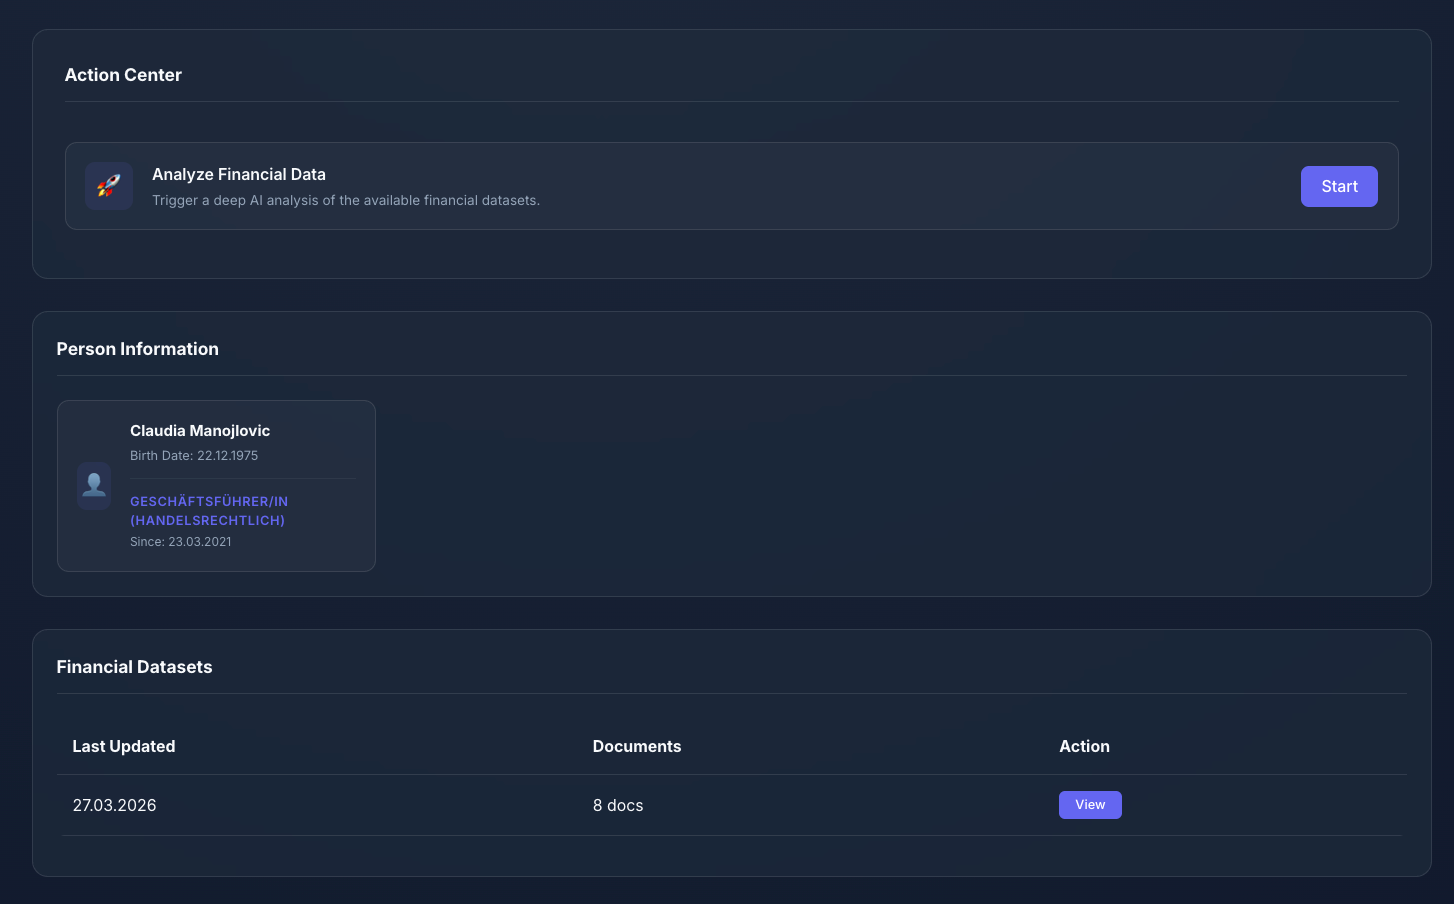Click the rocket icon beside Analyze Financial Data
Screen dimensions: 1454x904
pyautogui.click(x=109, y=186)
